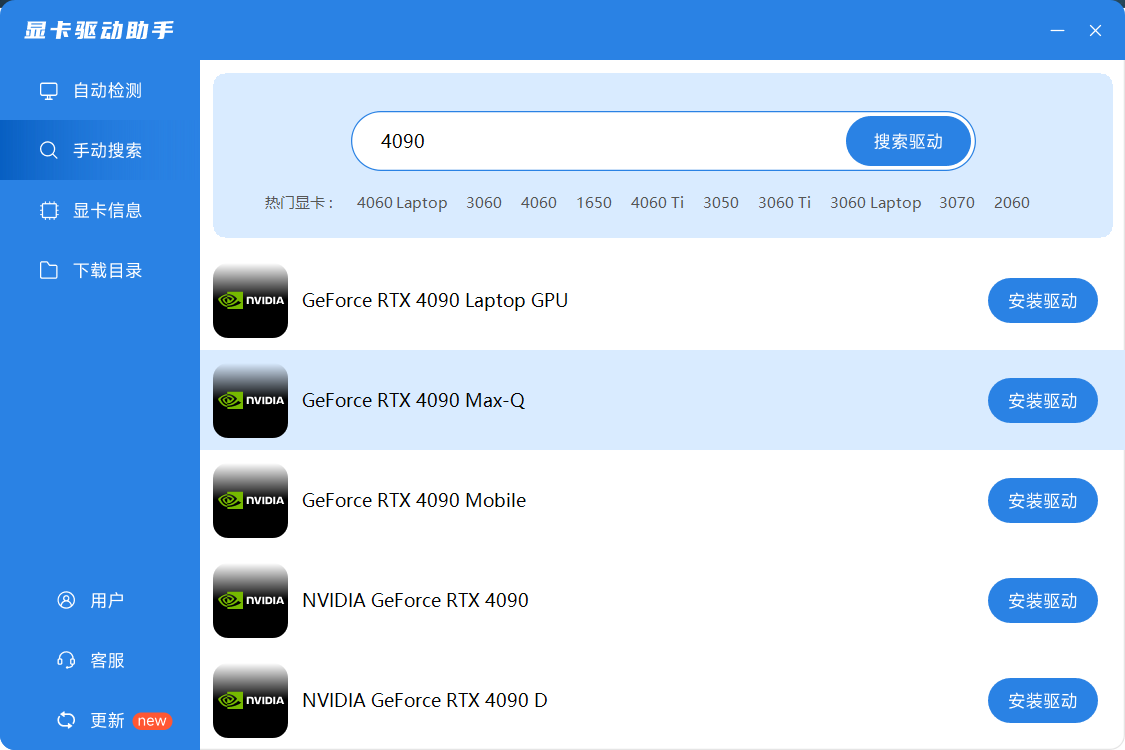Select the 2060 popular card link
This screenshot has height=750, width=1125.
pyautogui.click(x=1011, y=203)
